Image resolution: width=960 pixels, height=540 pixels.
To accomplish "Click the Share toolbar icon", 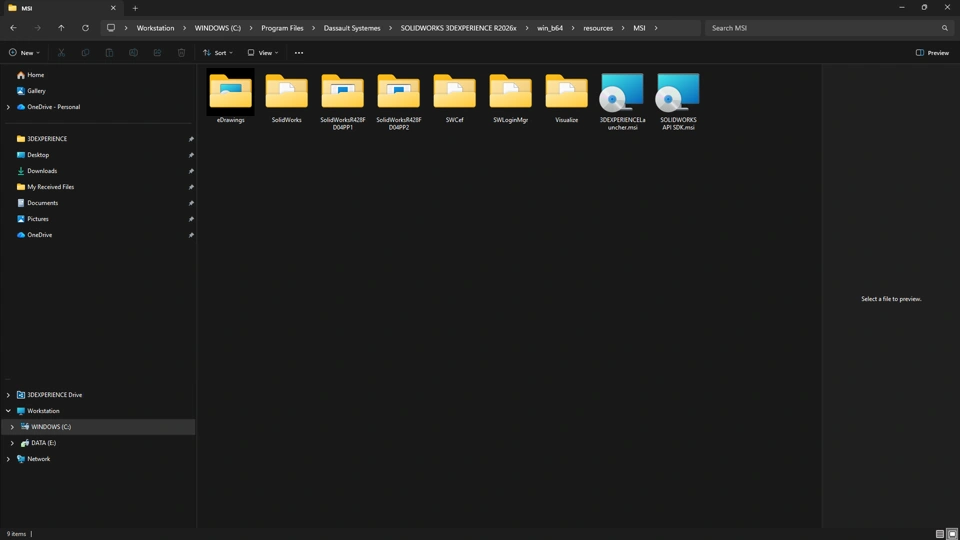I will pos(157,53).
